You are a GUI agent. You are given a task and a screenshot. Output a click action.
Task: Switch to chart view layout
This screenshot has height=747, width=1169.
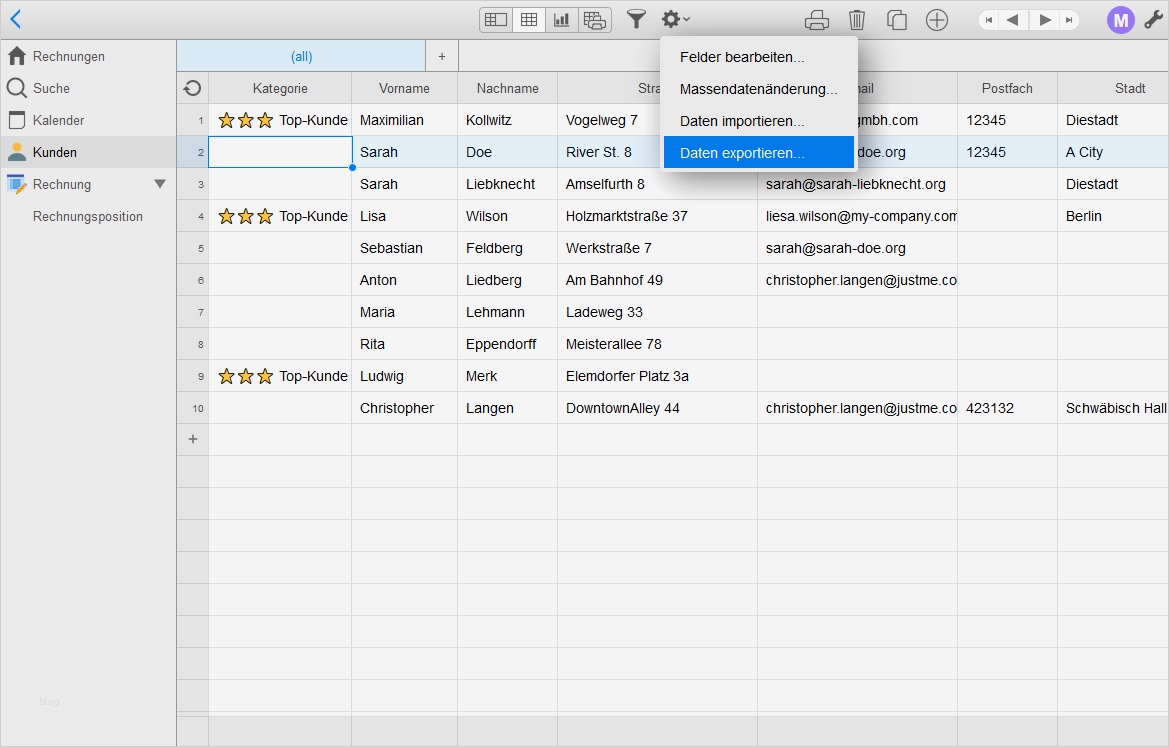point(562,20)
